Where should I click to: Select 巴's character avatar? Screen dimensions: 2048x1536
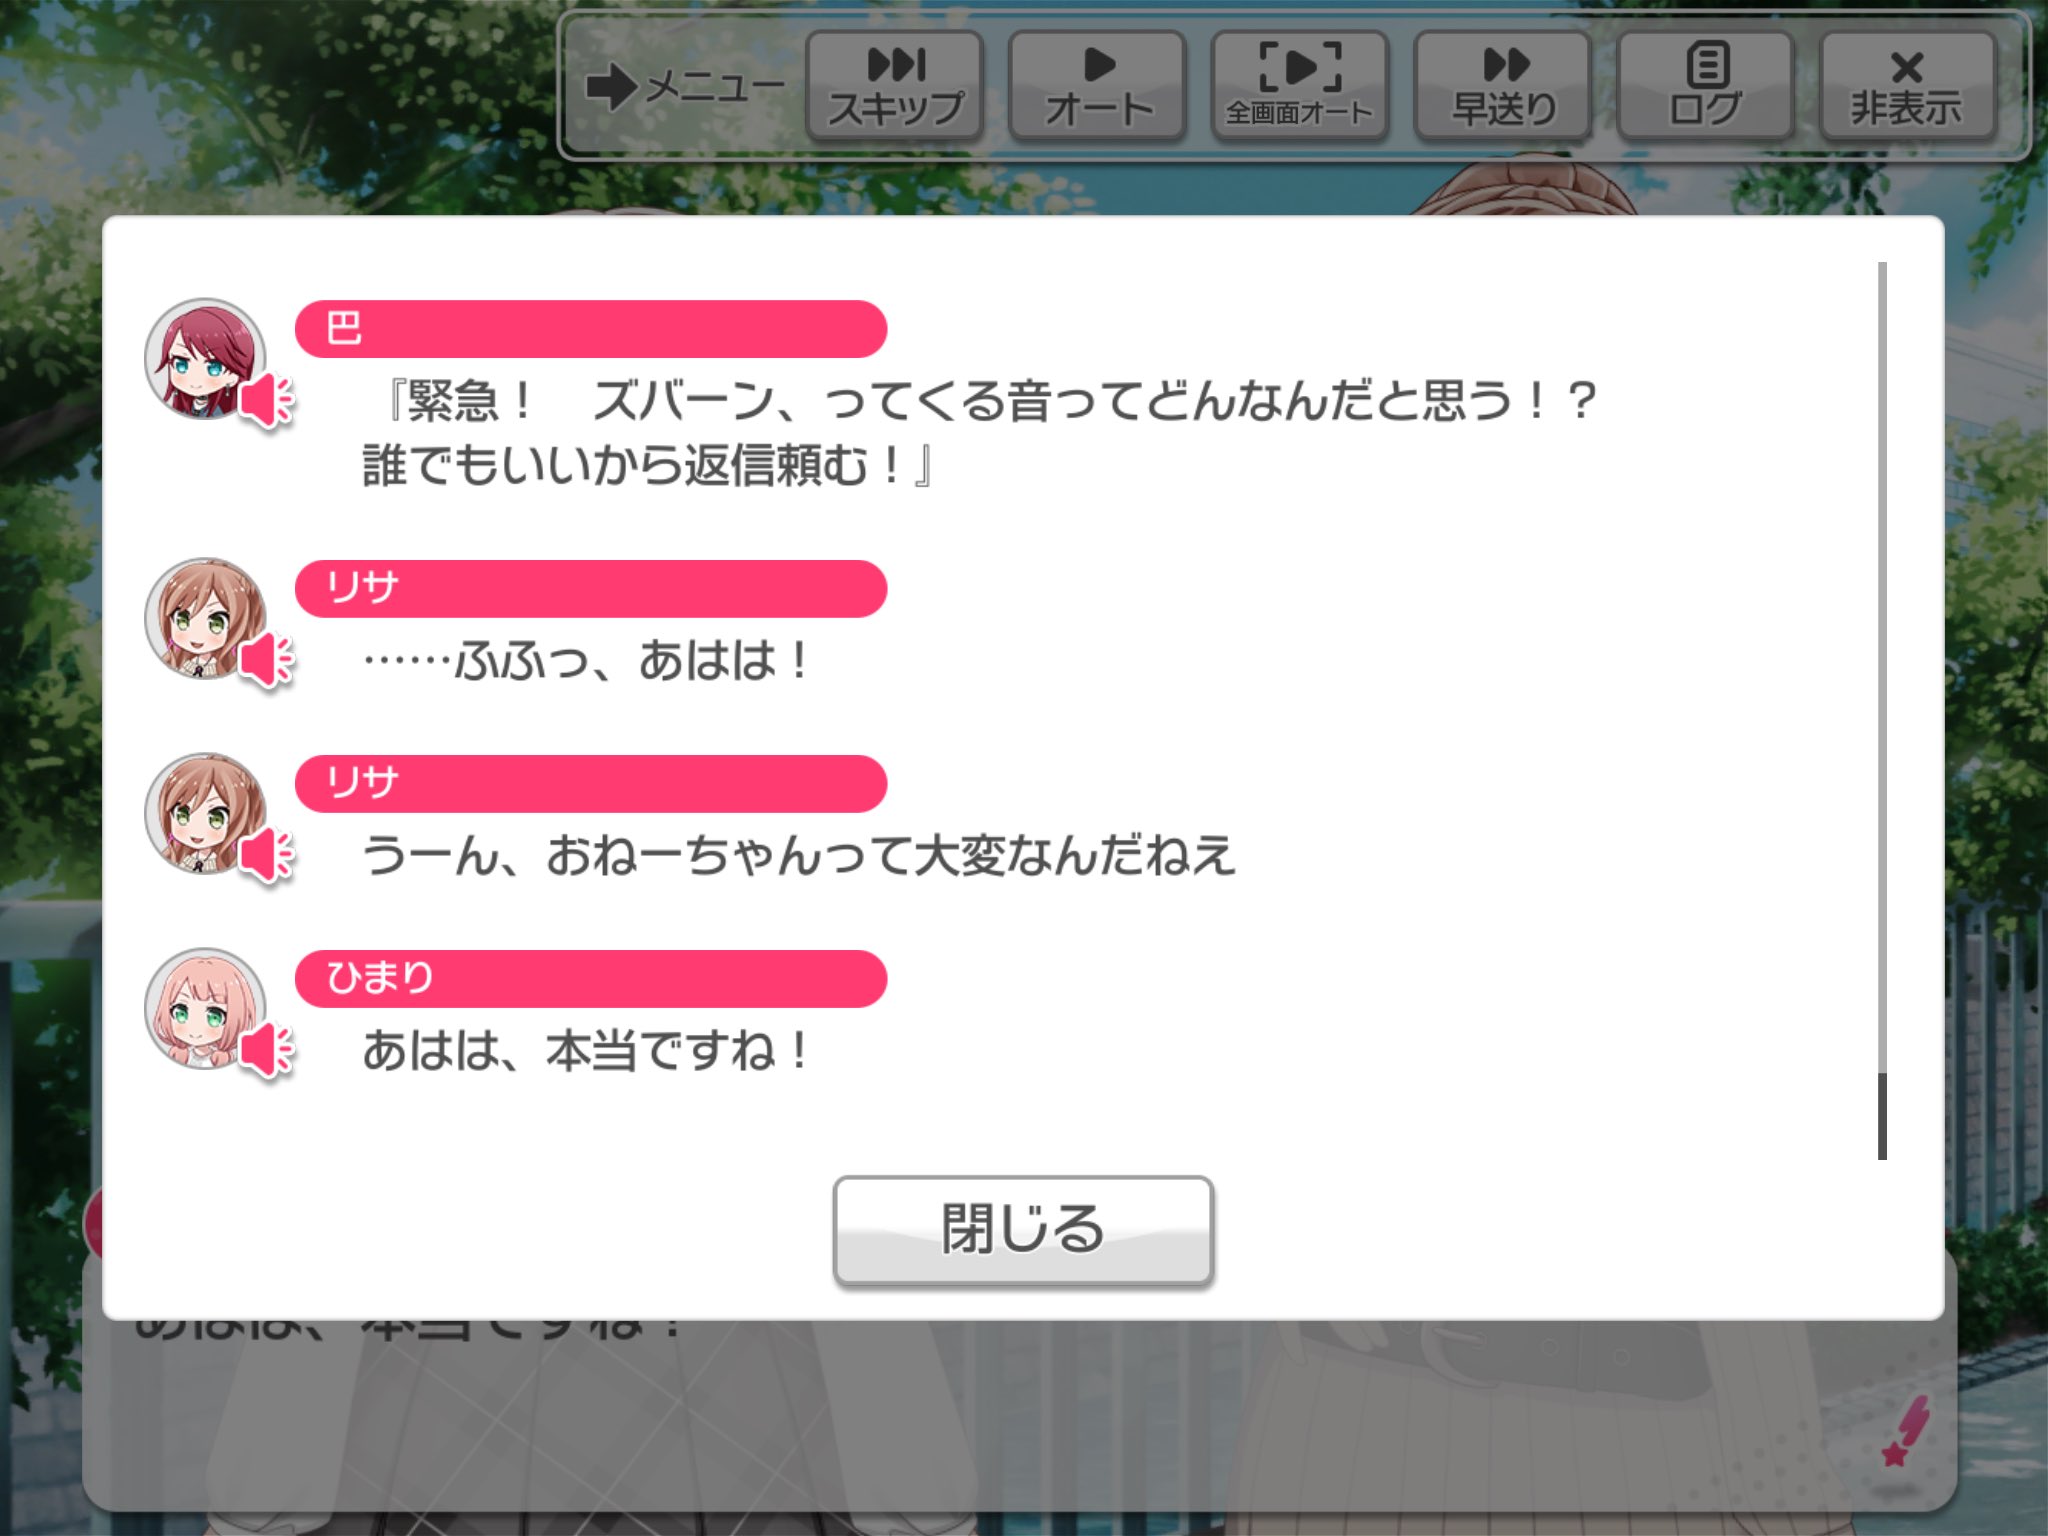[205, 358]
